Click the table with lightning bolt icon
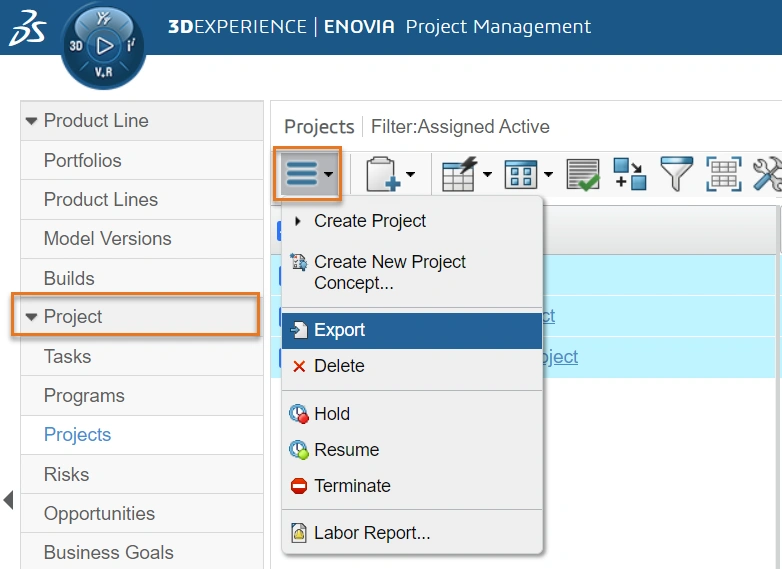782x569 pixels. tap(459, 175)
